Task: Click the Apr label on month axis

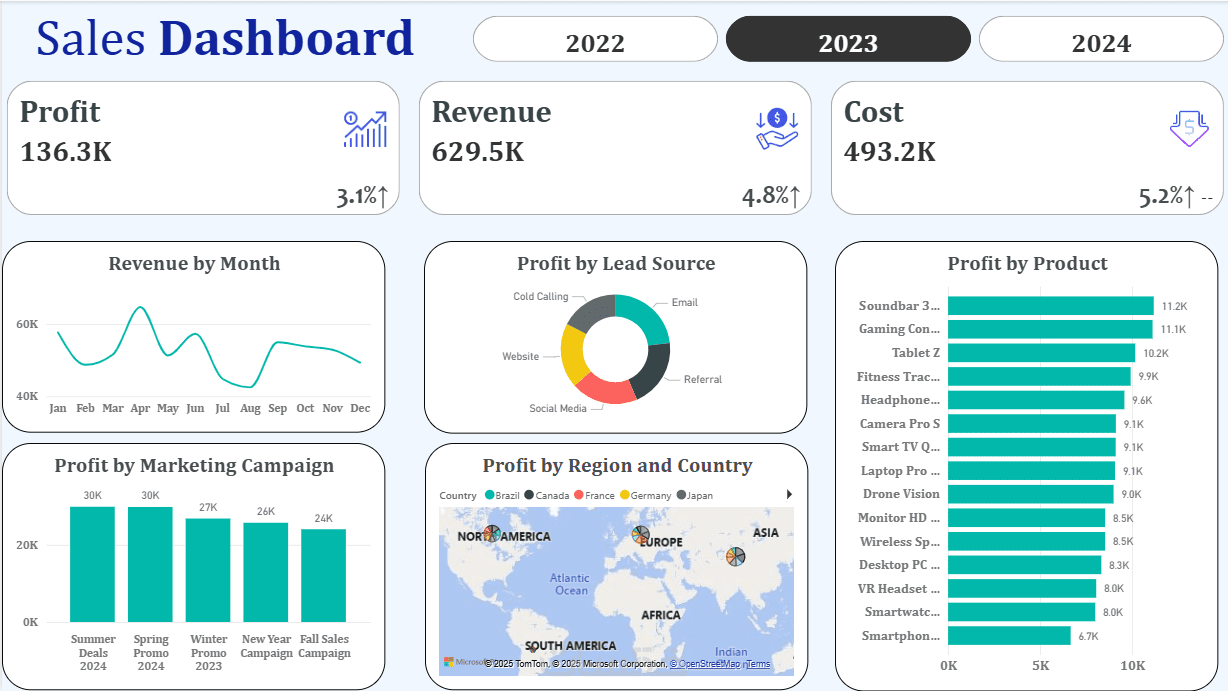Action: pos(140,408)
